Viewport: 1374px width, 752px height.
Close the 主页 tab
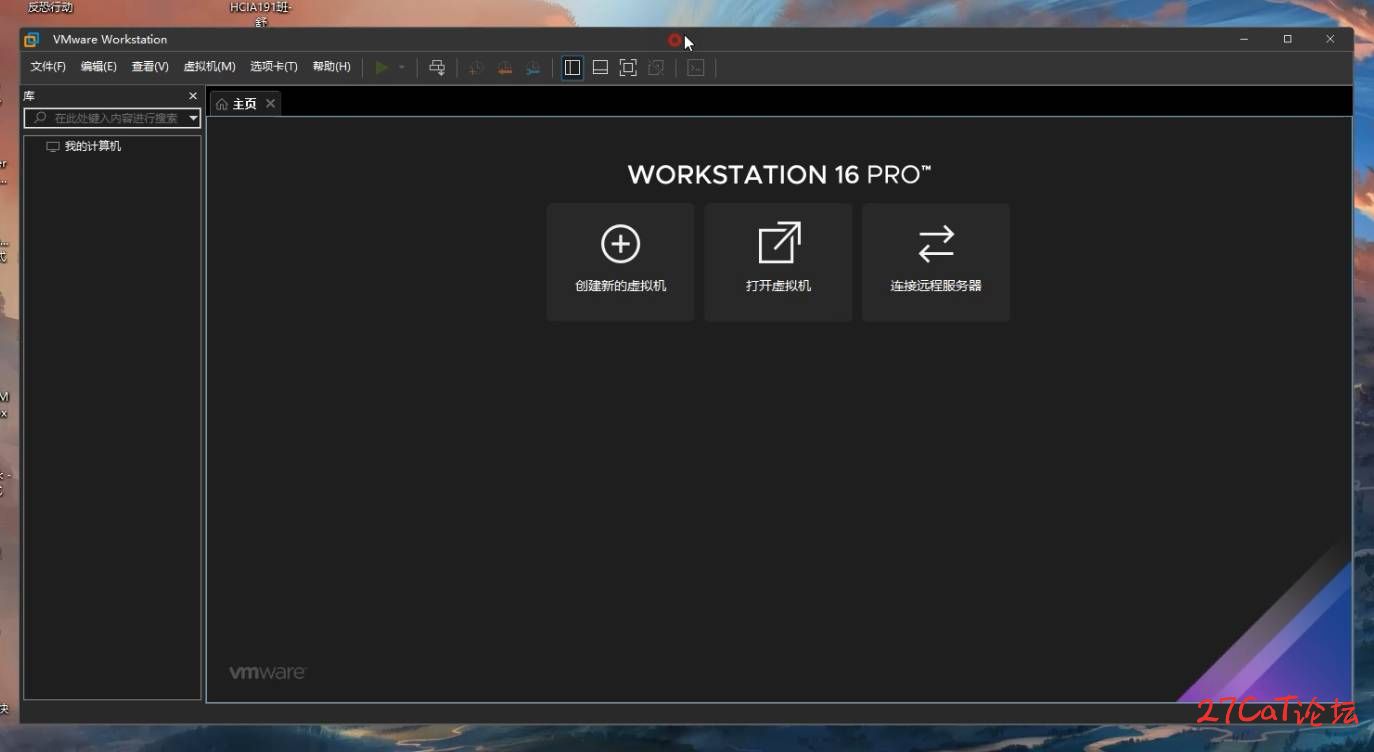point(270,104)
